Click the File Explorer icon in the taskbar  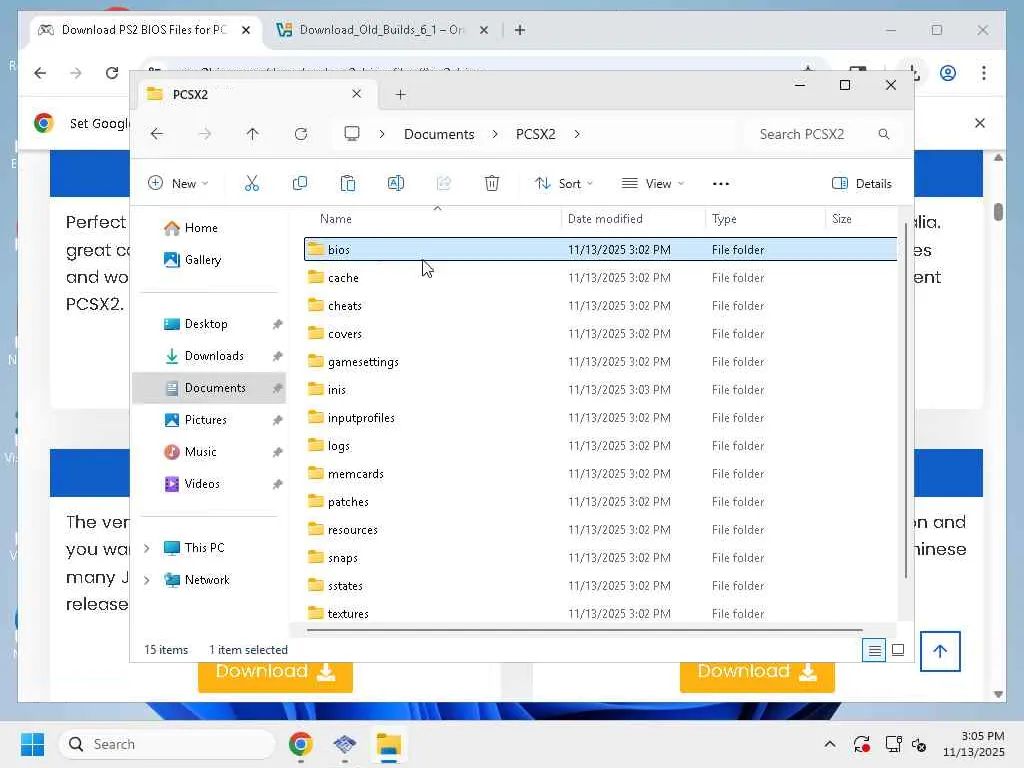pos(389,744)
